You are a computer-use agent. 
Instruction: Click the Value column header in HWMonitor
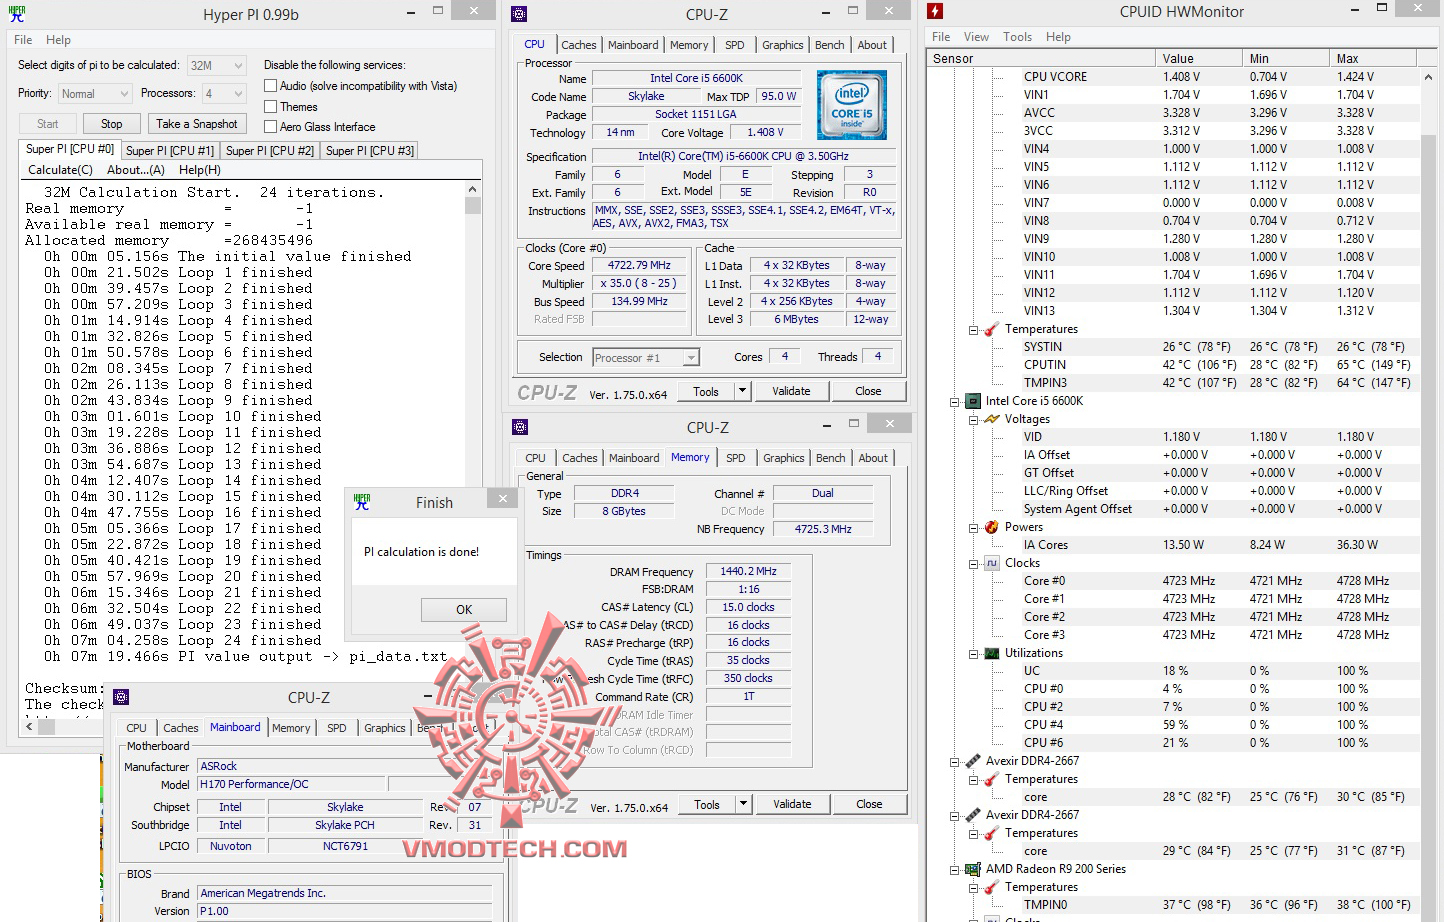(1198, 58)
